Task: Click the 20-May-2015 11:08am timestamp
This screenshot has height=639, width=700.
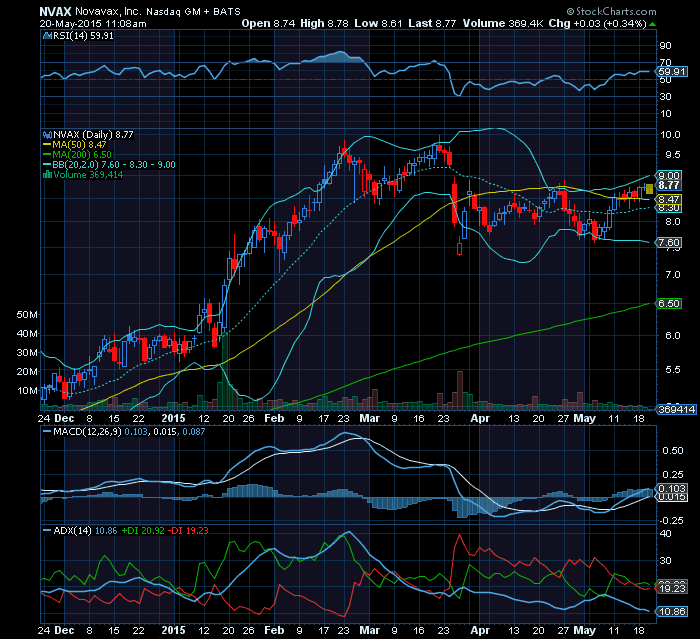Action: point(93,24)
